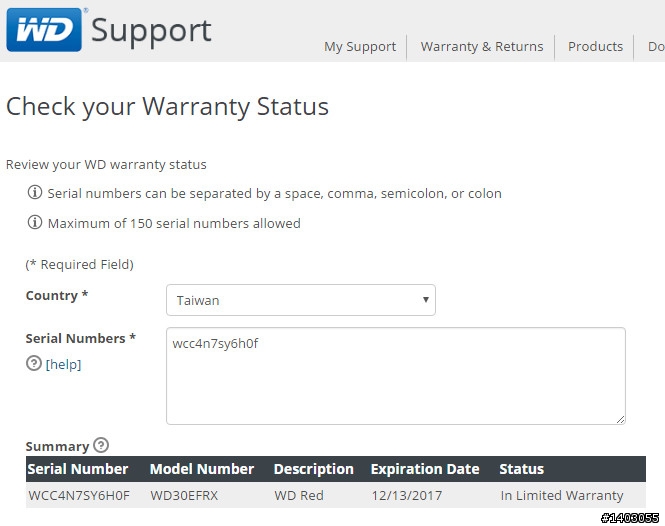Open the My Support menu
Screen dimensions: 665x526
360,46
